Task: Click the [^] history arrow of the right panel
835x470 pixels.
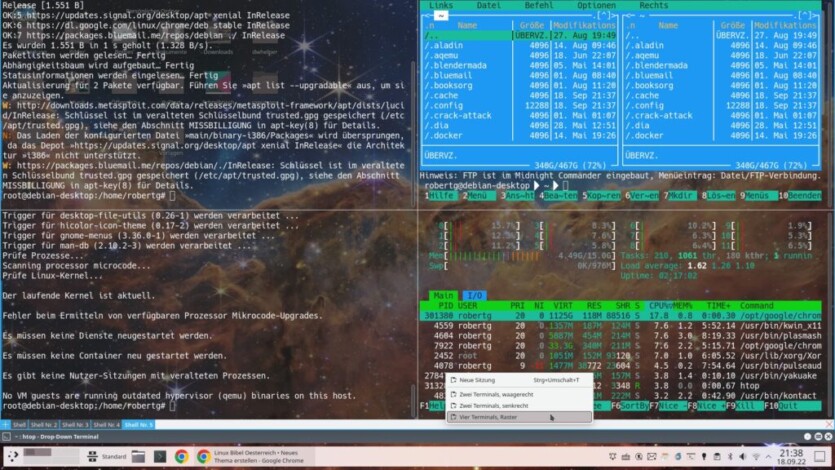Action: (805, 15)
